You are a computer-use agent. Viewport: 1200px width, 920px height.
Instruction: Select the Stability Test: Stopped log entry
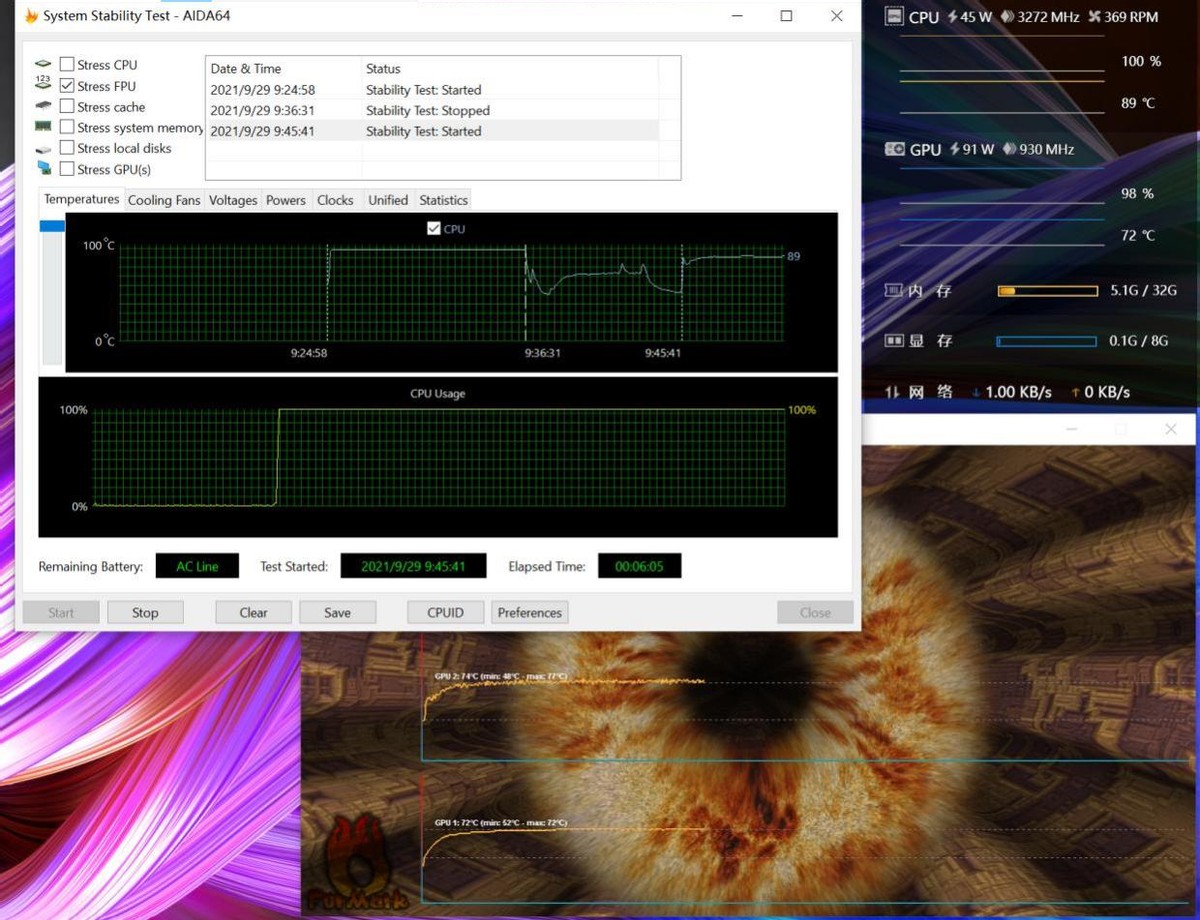point(432,111)
